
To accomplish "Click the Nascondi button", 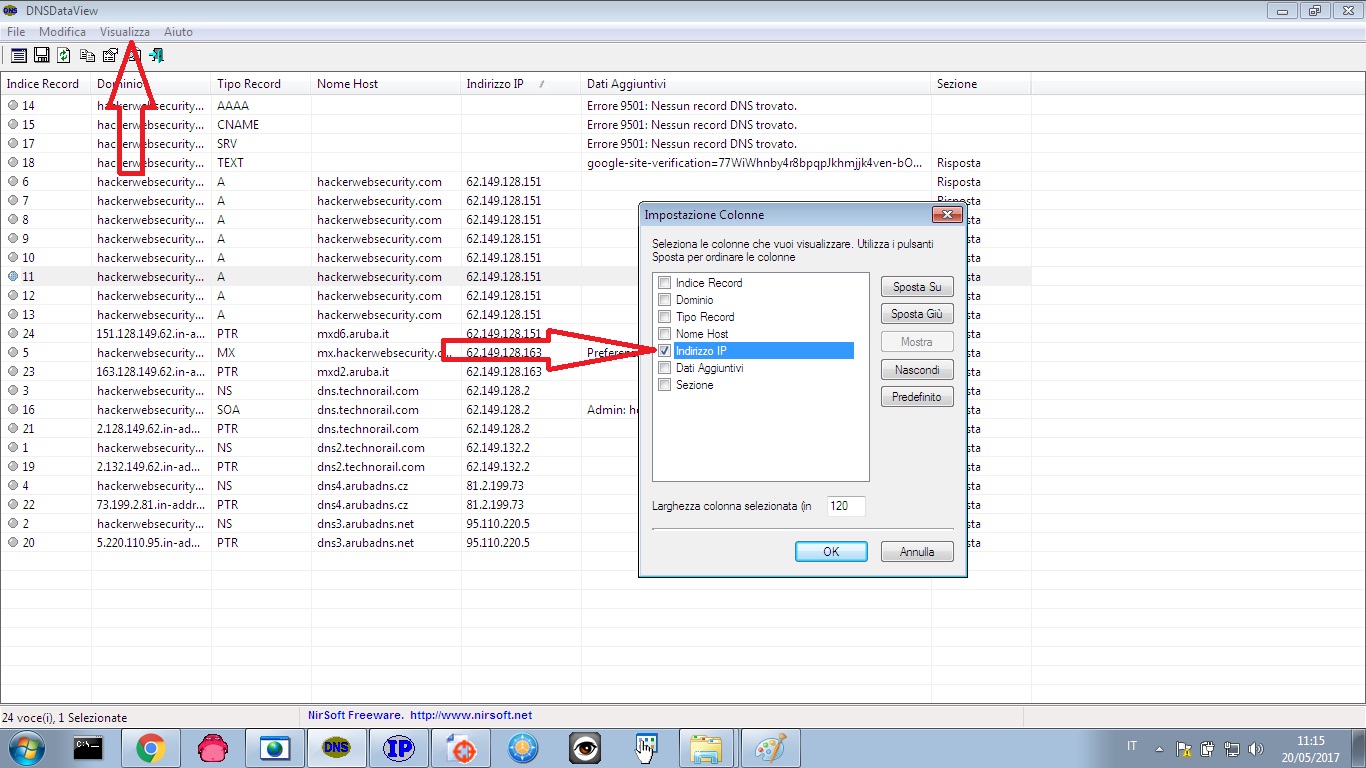I will 917,370.
